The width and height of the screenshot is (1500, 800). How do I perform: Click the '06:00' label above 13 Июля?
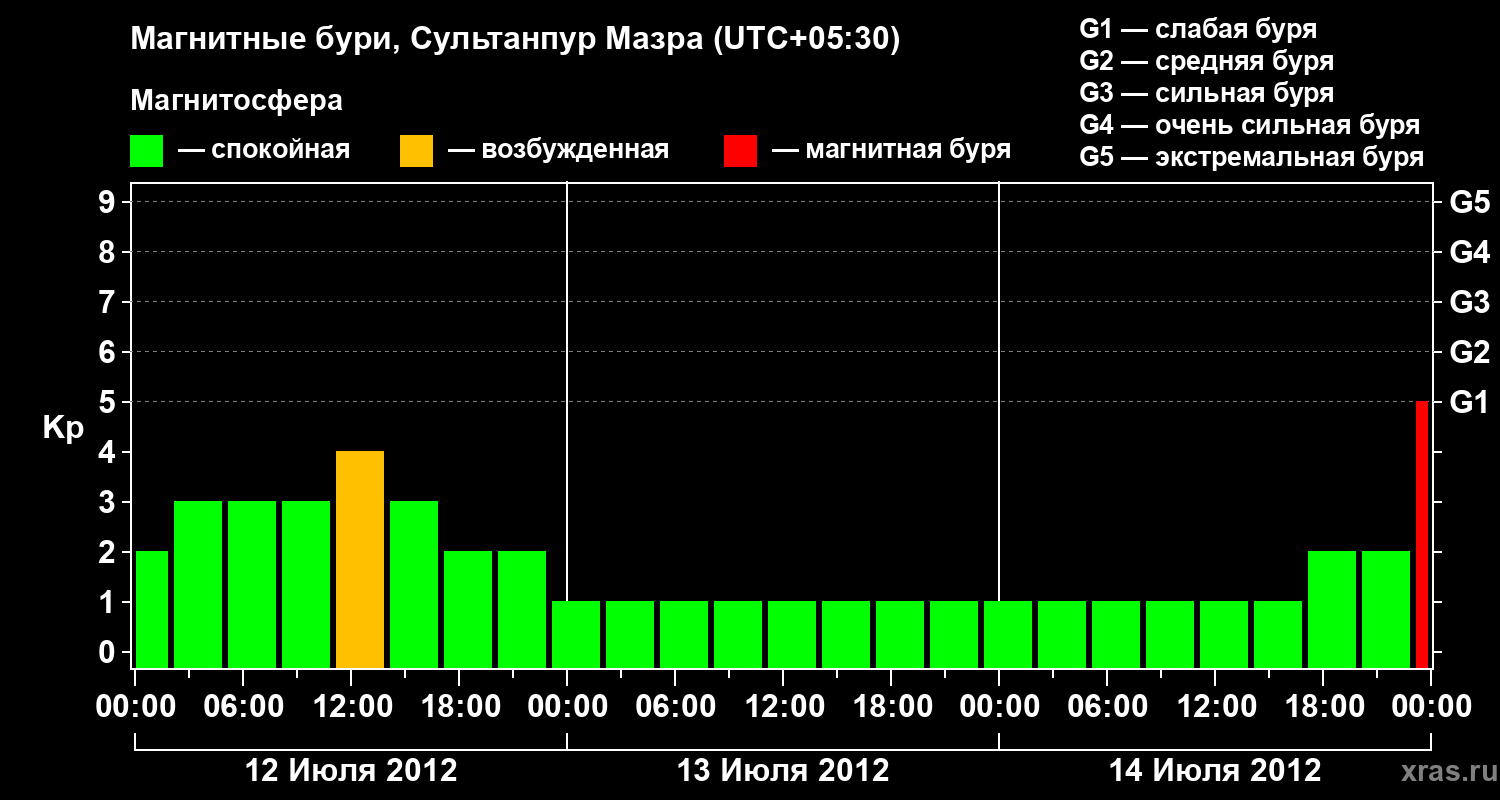pyautogui.click(x=675, y=707)
